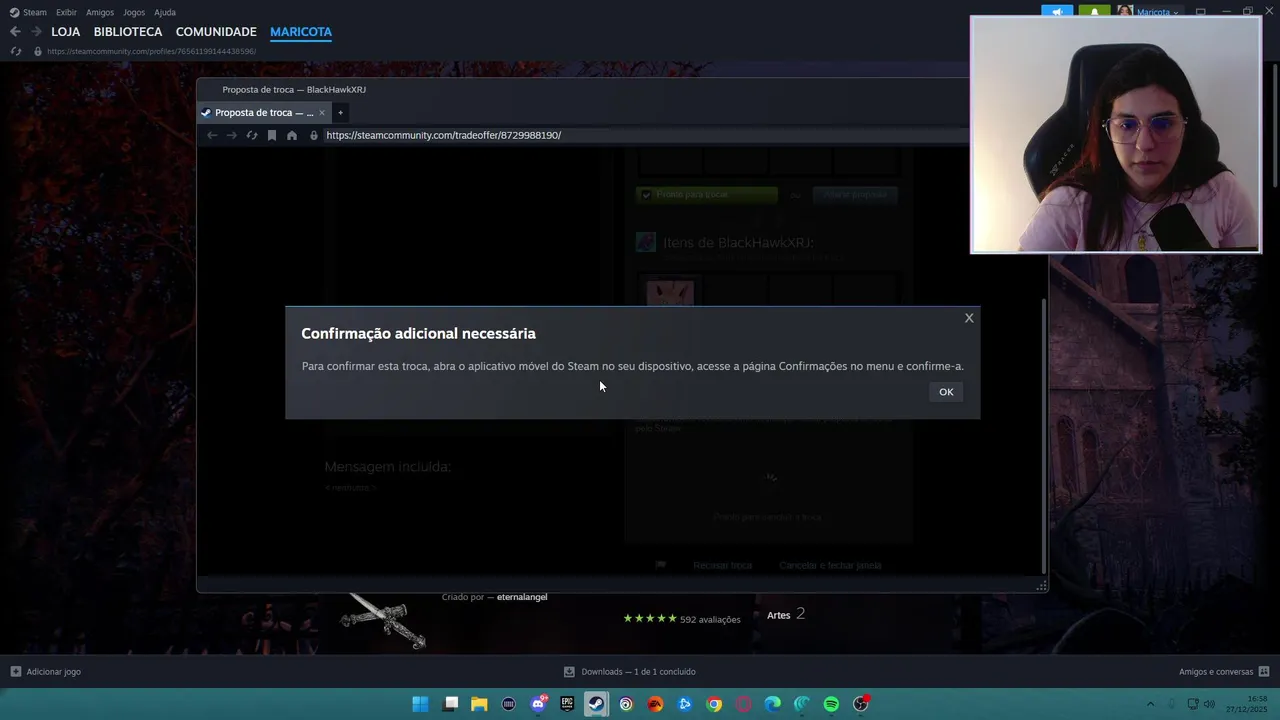This screenshot has height=720, width=1280.
Task: Go to home in trade window
Action: (x=292, y=135)
